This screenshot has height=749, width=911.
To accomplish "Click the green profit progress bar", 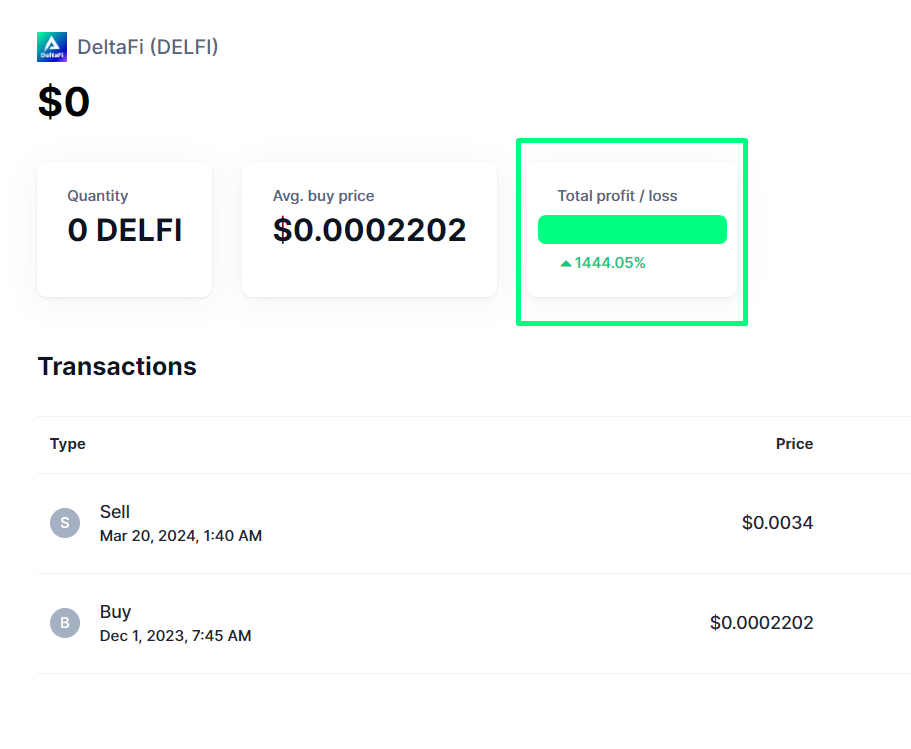I will coord(632,229).
